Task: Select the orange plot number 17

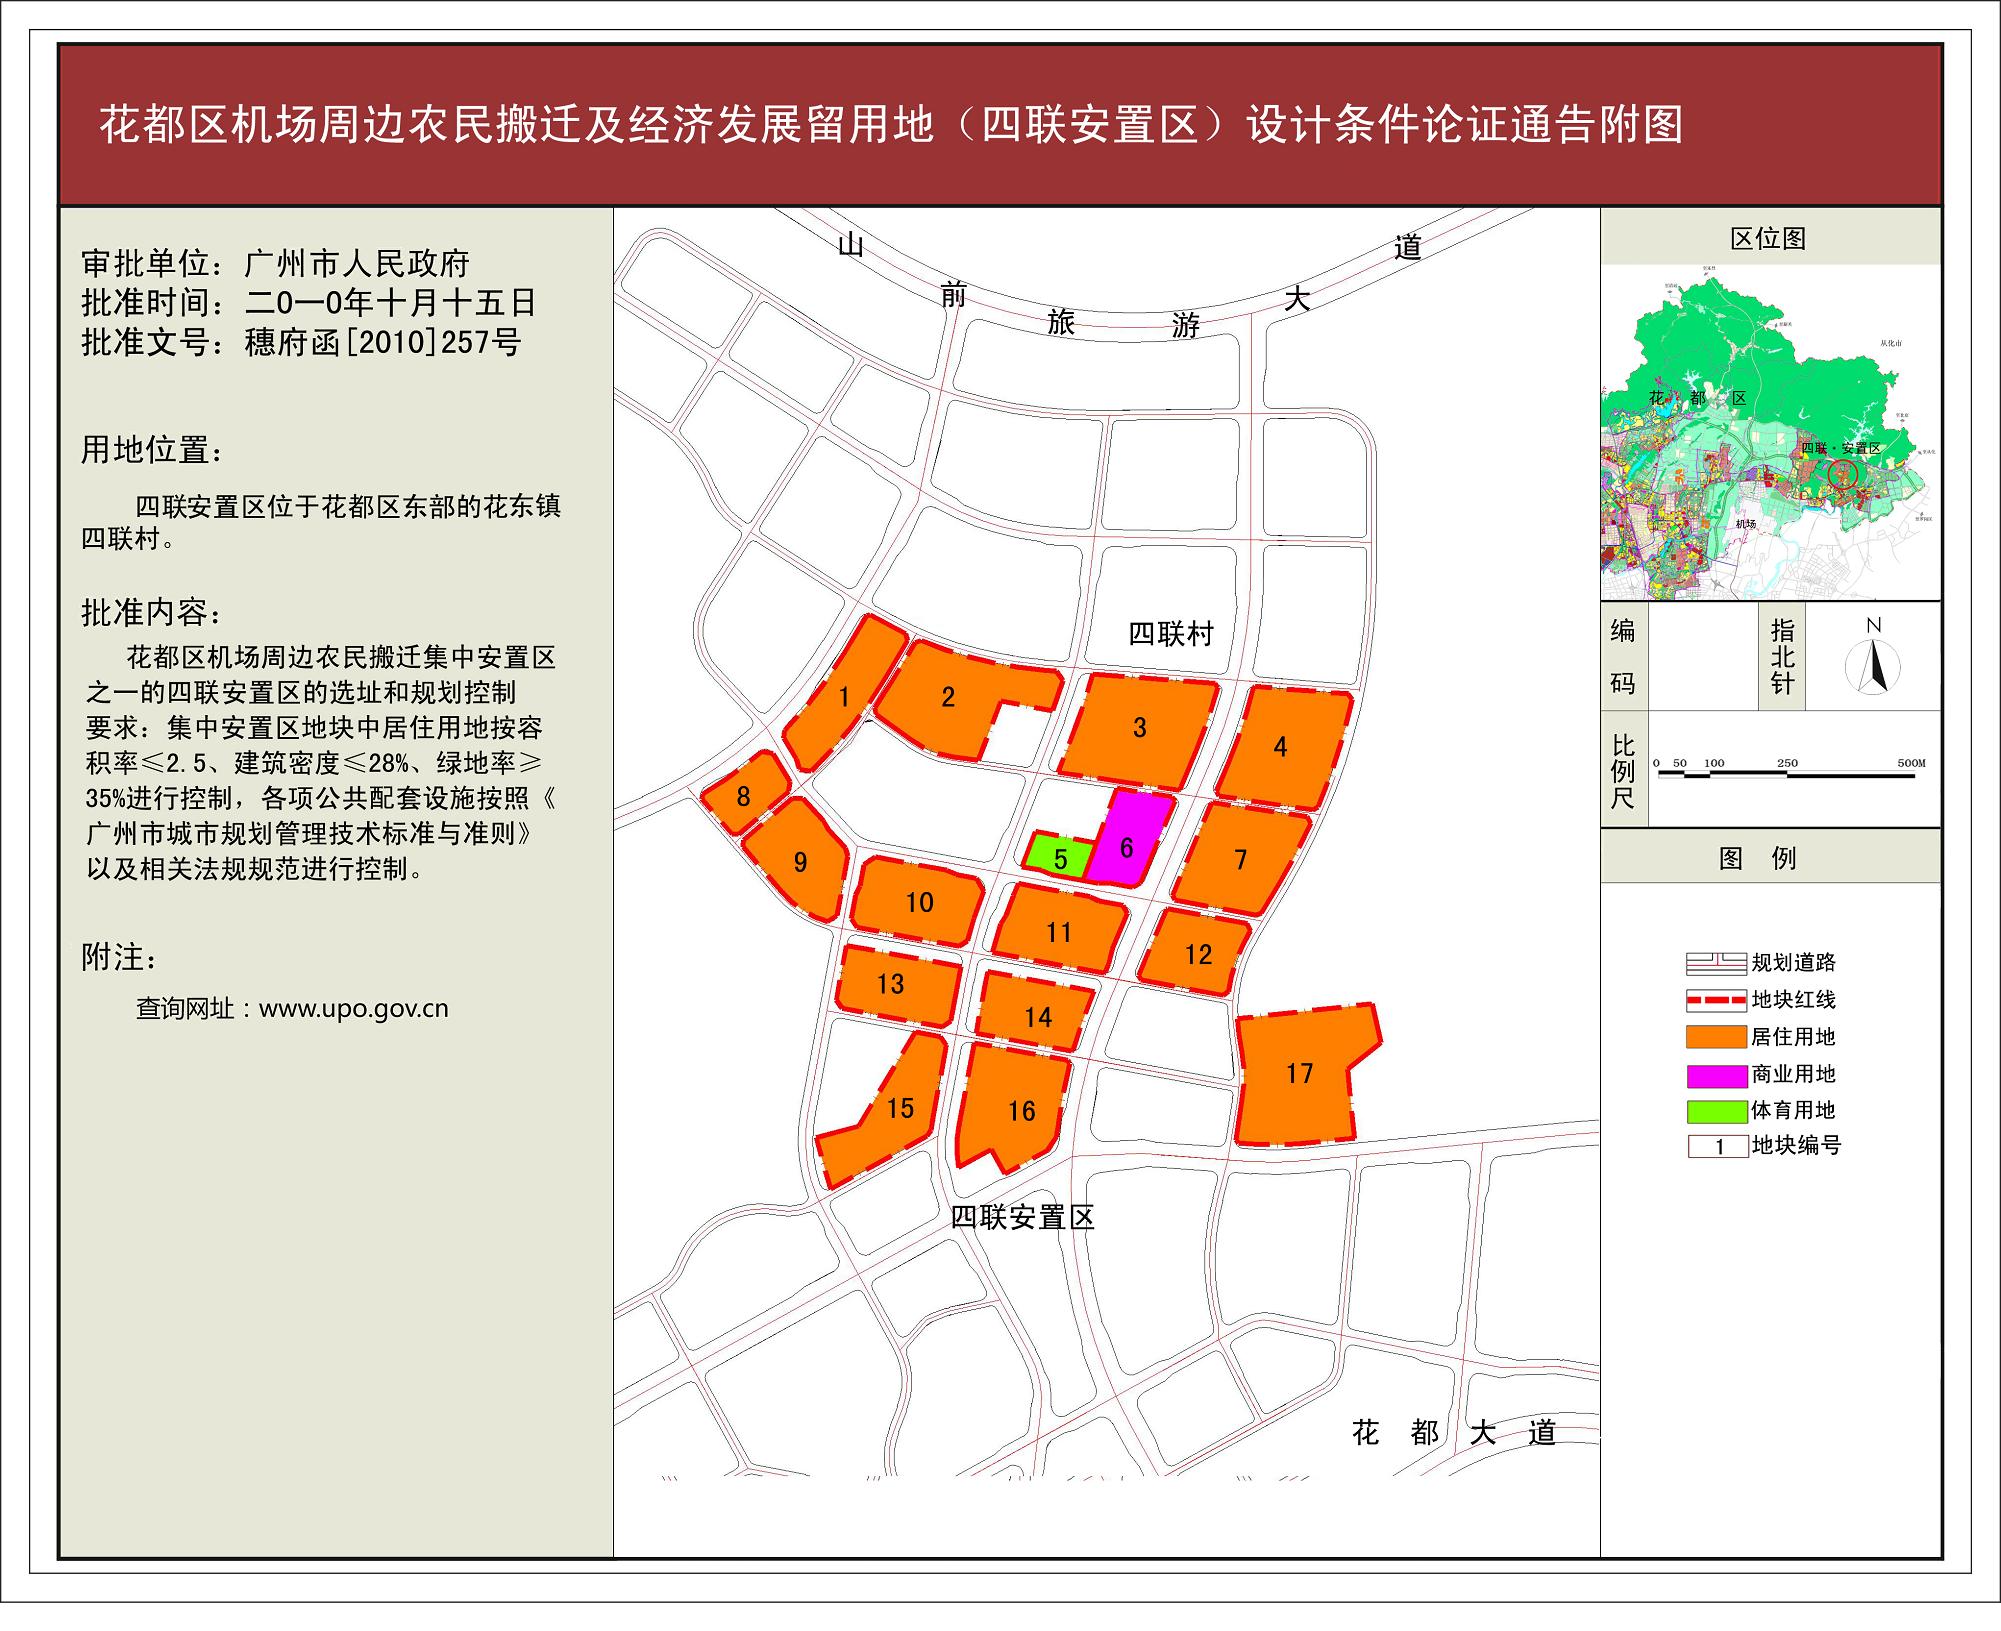Action: (x=1298, y=1075)
